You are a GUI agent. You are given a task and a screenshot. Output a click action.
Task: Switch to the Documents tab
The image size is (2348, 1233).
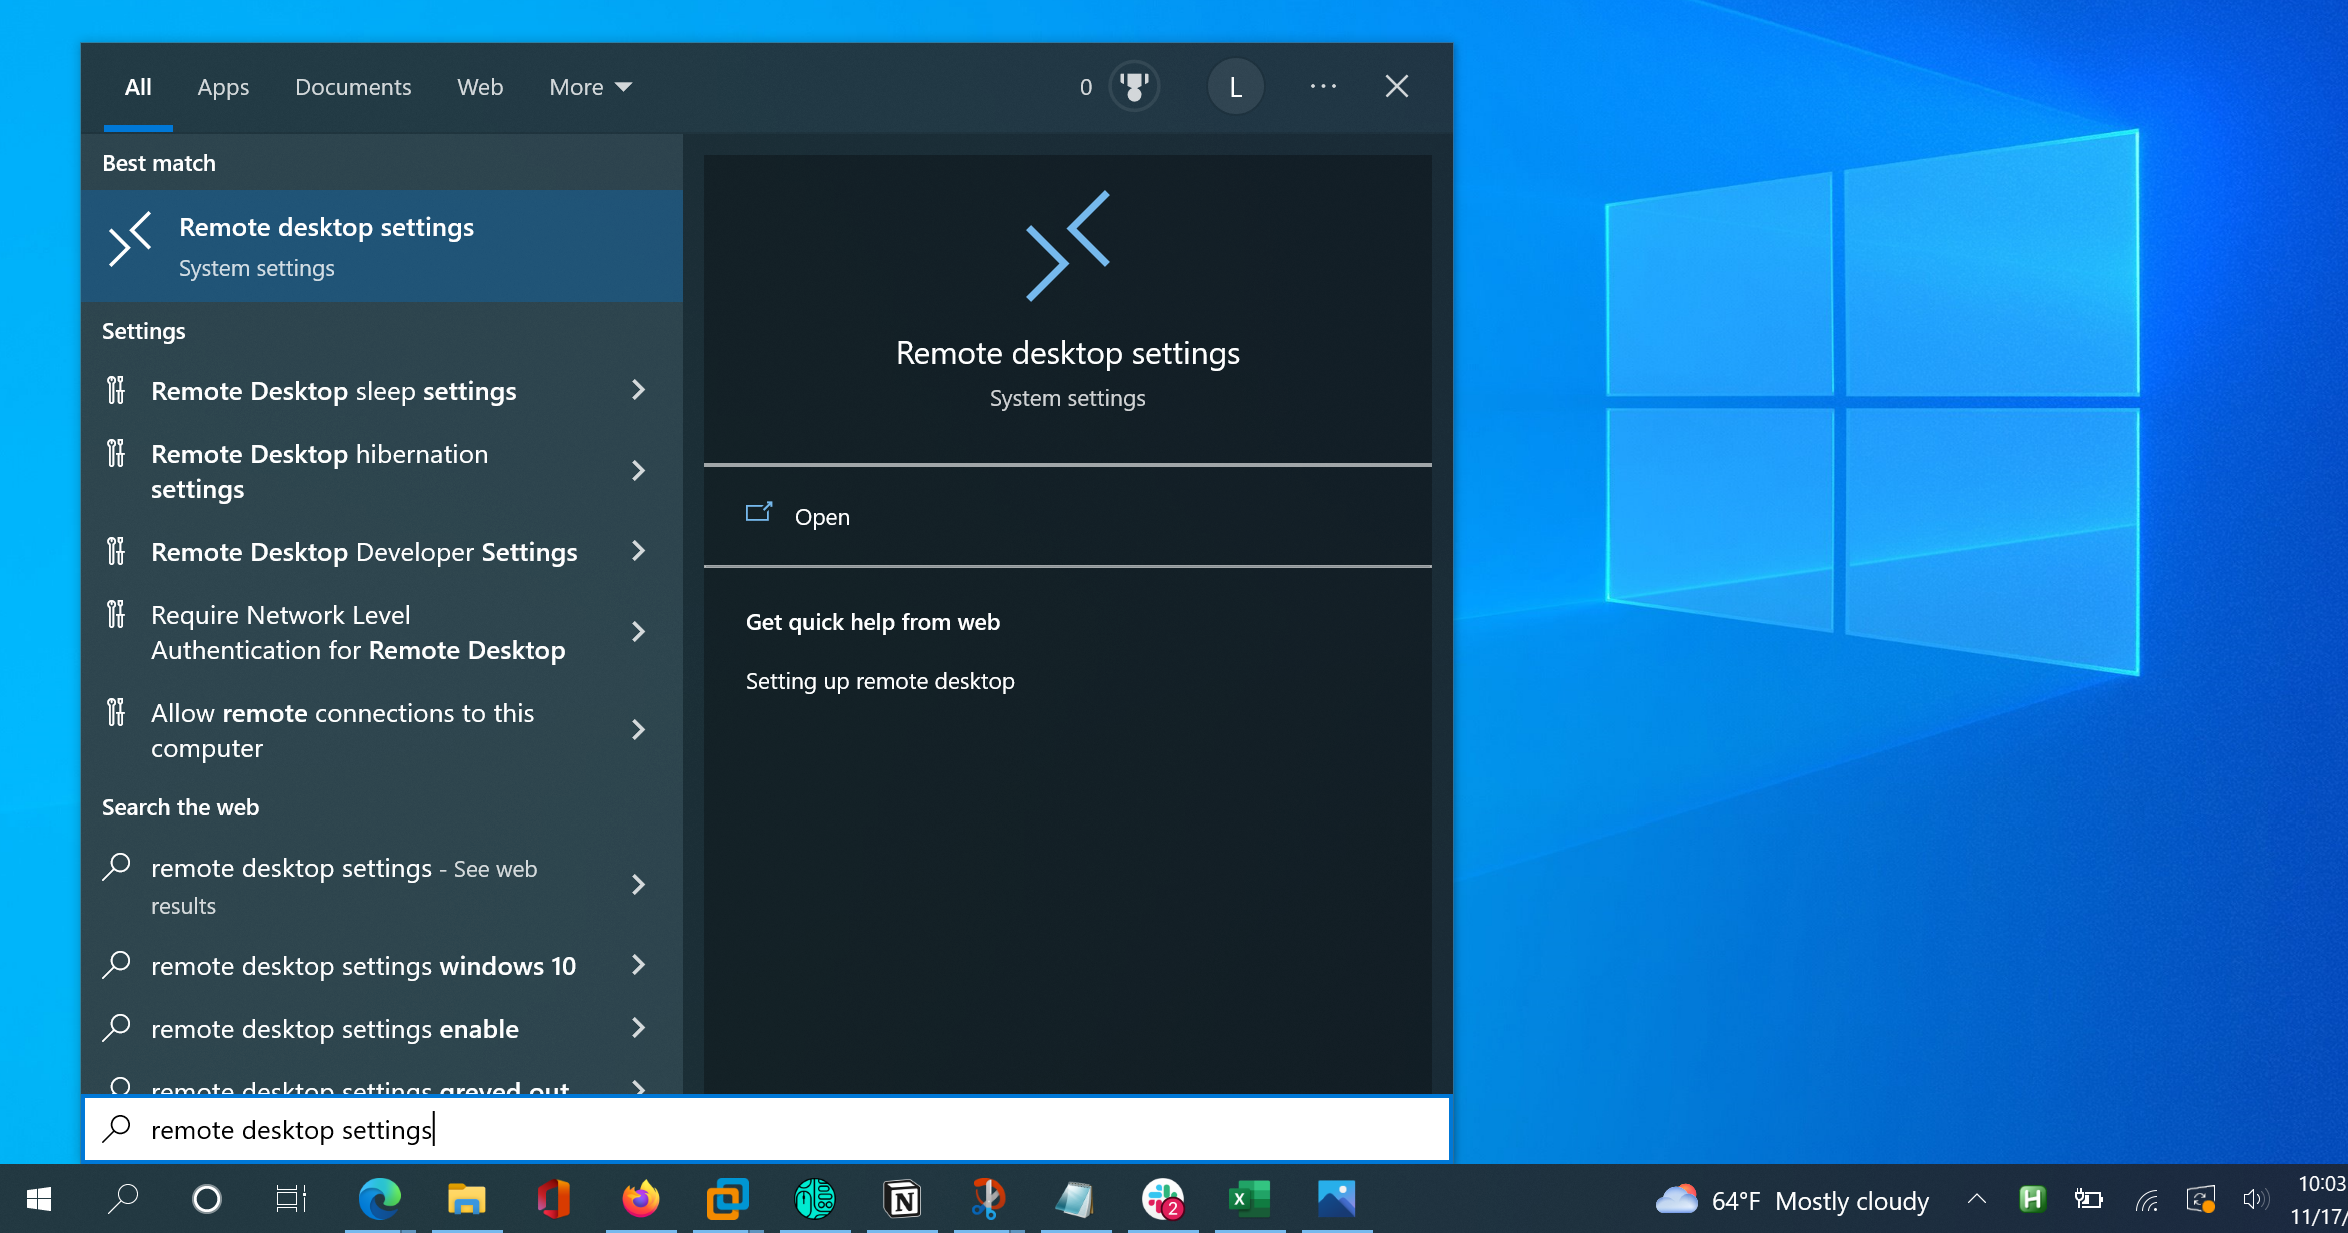[353, 87]
